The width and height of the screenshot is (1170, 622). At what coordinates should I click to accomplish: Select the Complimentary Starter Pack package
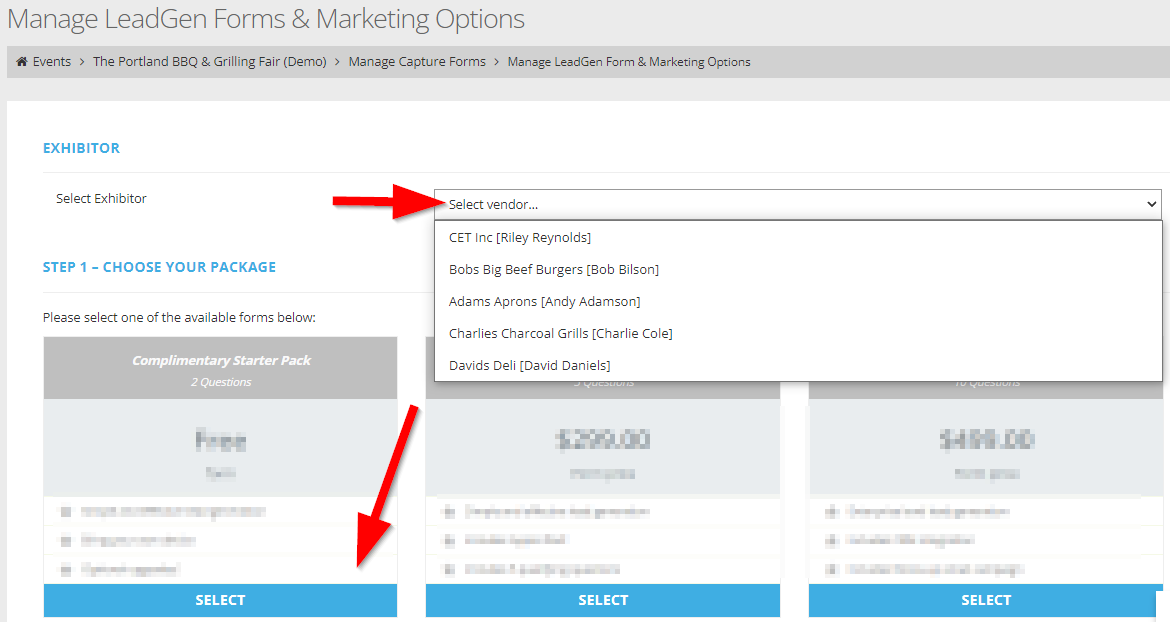(x=220, y=600)
